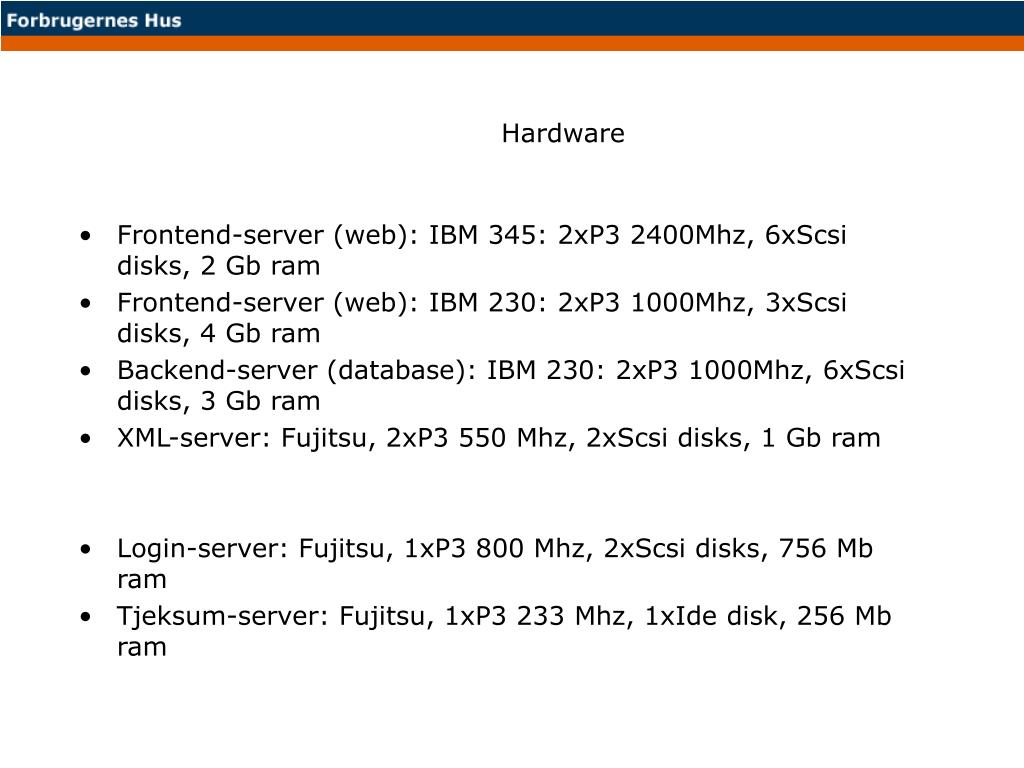This screenshot has width=1024, height=768.
Task: Select the IBM 345 Frontend-server text line
Action: pos(481,235)
